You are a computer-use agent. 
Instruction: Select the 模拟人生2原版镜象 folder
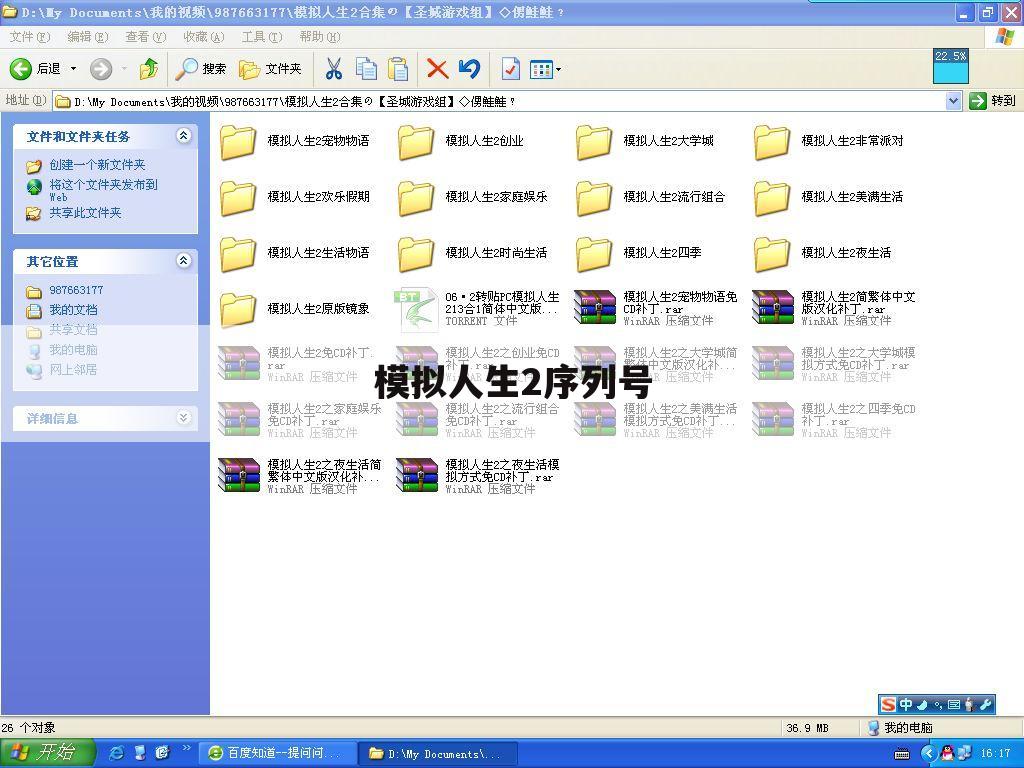pyautogui.click(x=295, y=309)
